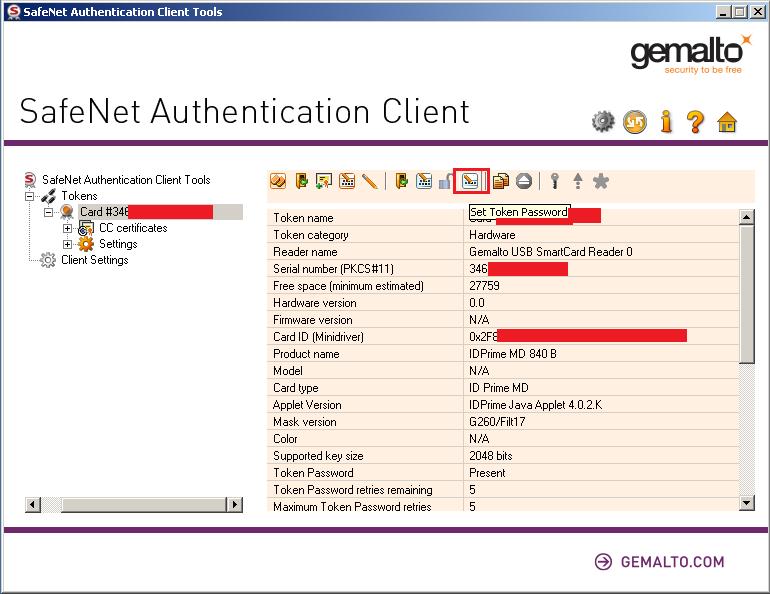Click the Initialize Token eraser icon
The image size is (770, 594).
click(x=278, y=181)
